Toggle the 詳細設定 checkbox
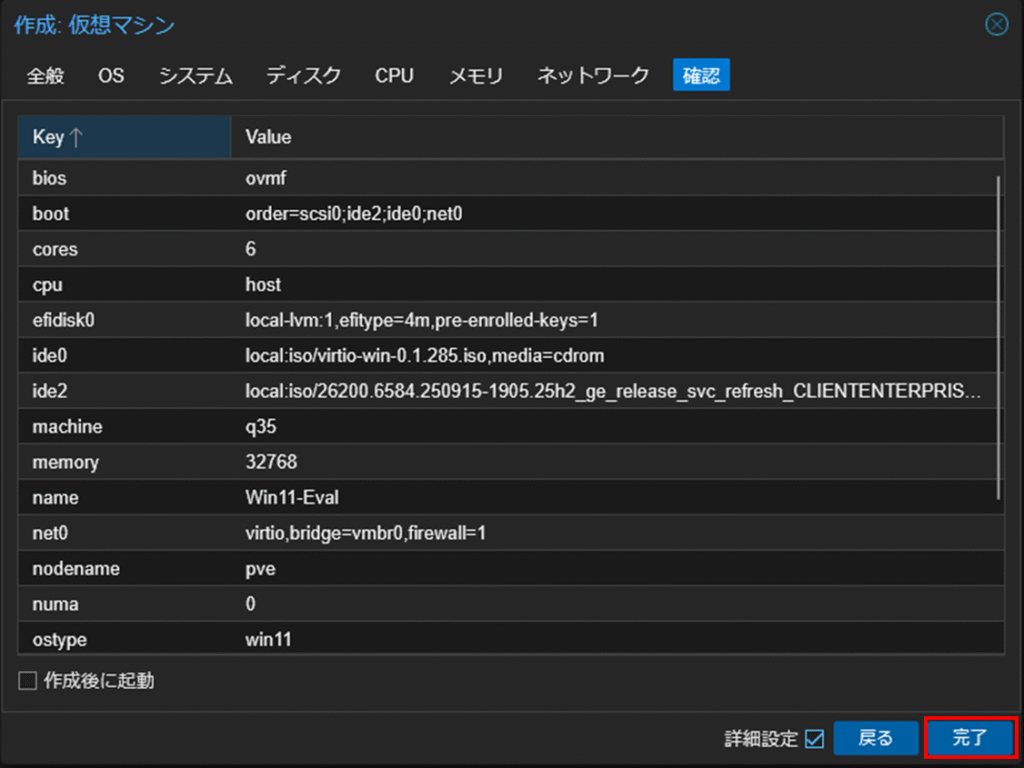The image size is (1024, 768). coord(814,739)
